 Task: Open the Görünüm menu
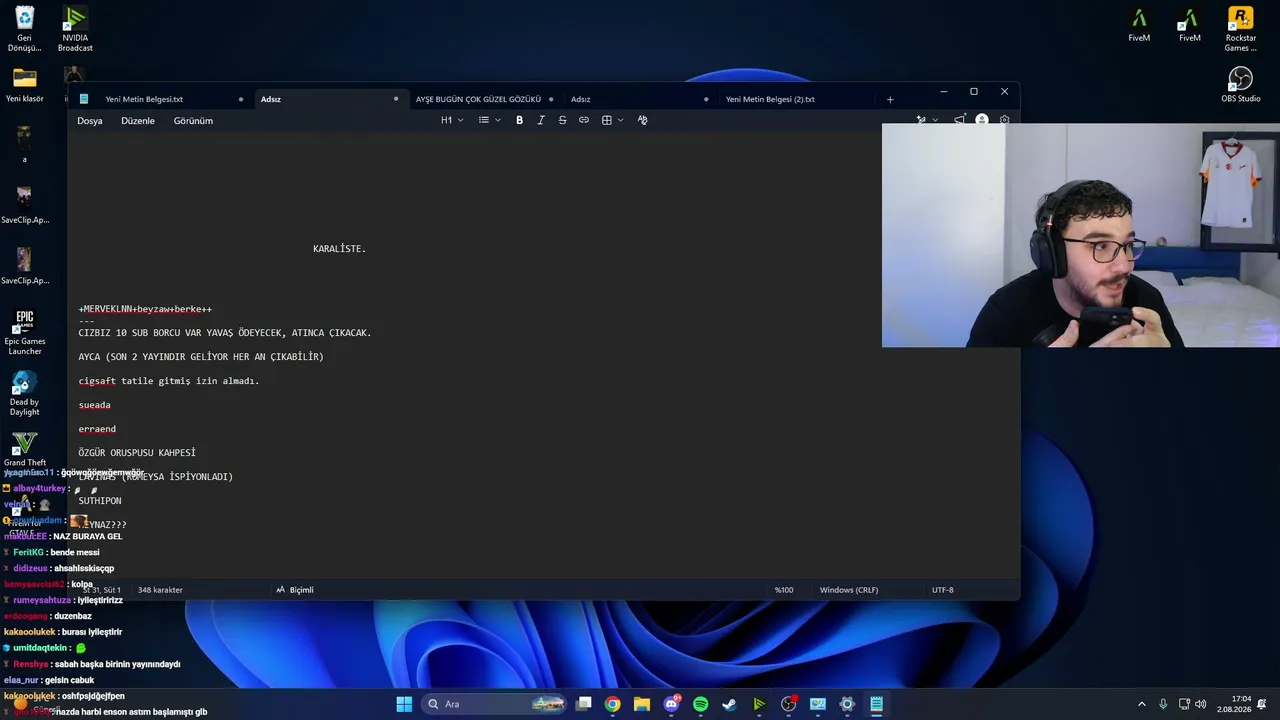click(x=193, y=121)
